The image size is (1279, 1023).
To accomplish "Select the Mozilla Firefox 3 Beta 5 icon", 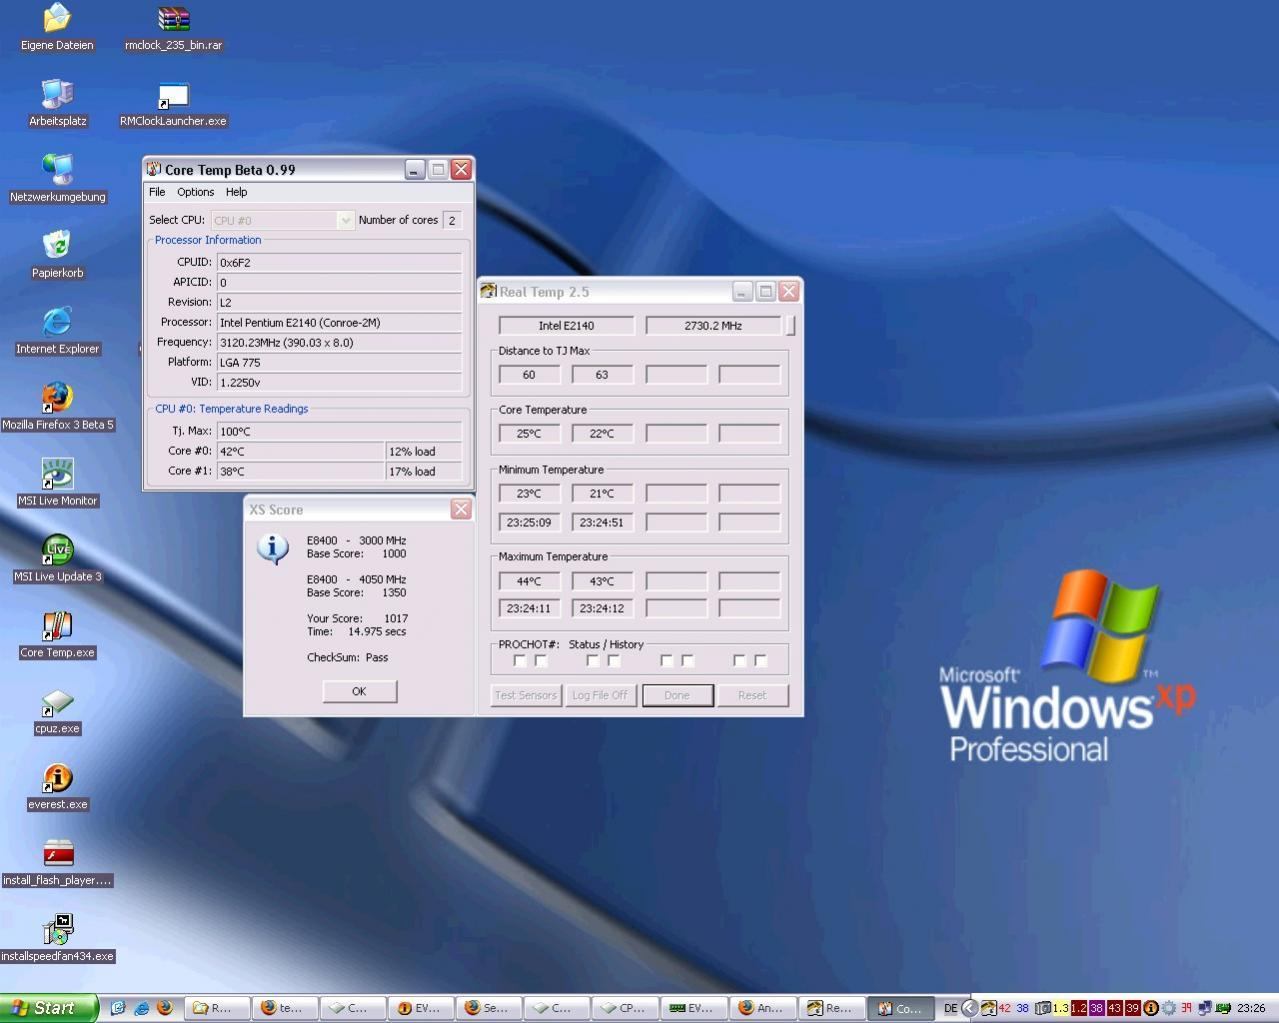I will [57, 407].
